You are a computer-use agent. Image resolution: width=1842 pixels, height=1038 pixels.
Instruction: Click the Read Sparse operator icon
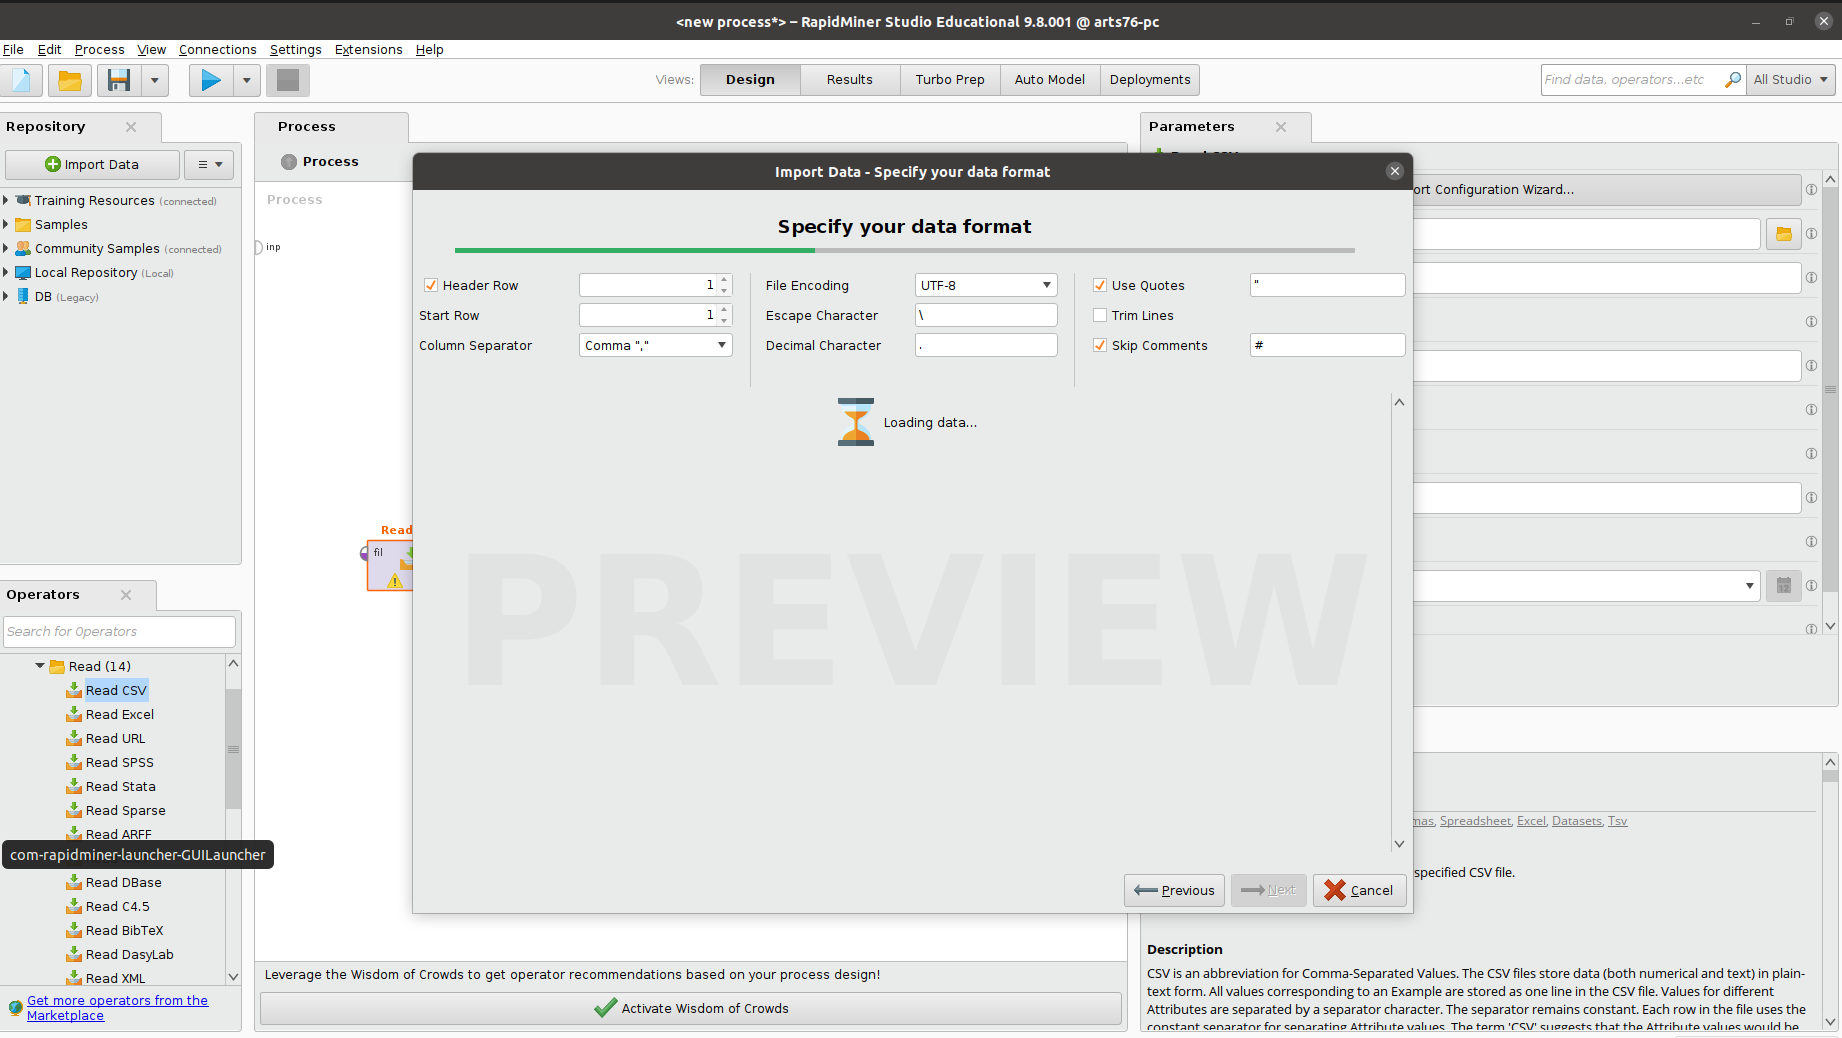click(74, 810)
